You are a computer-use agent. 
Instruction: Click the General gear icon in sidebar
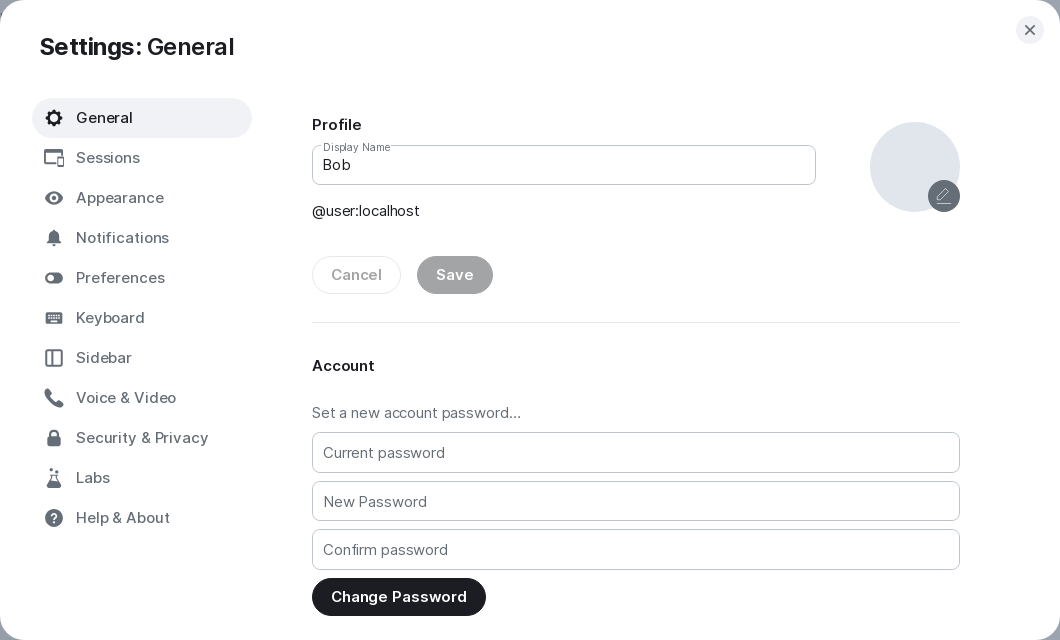pyautogui.click(x=54, y=118)
